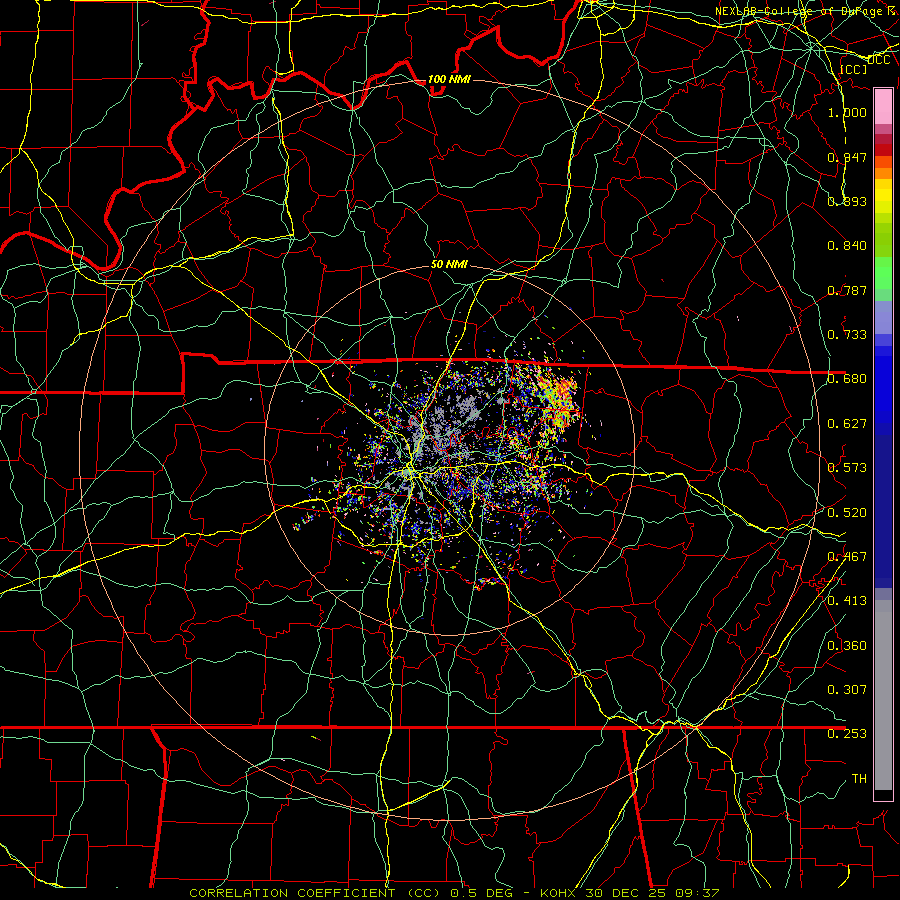Select the 0.360 legend value

tap(847, 646)
